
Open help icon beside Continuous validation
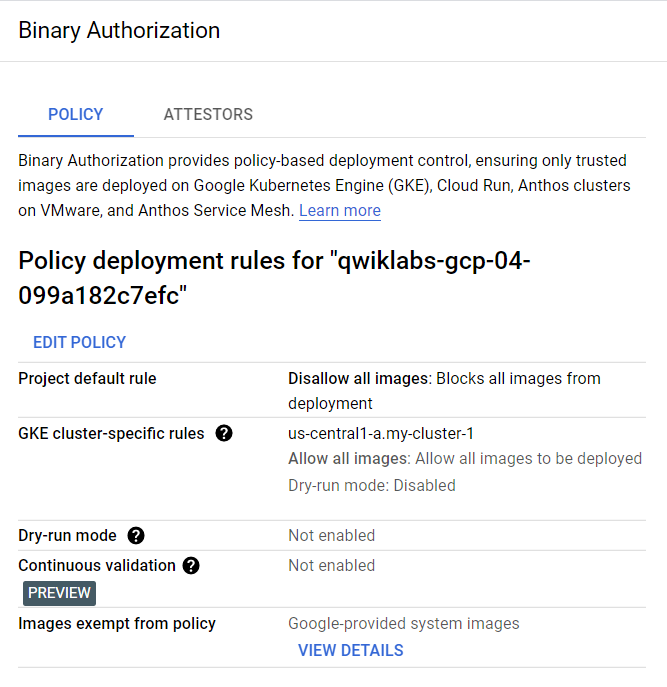click(x=191, y=566)
